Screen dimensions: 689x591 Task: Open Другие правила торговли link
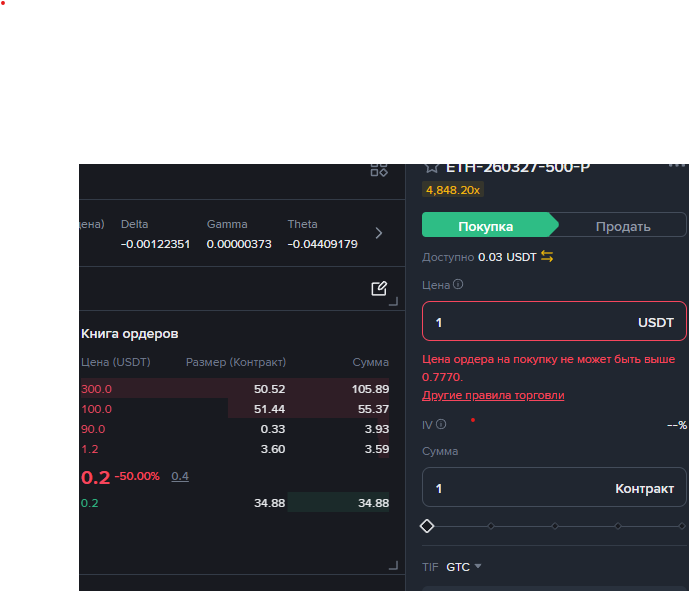point(493,395)
